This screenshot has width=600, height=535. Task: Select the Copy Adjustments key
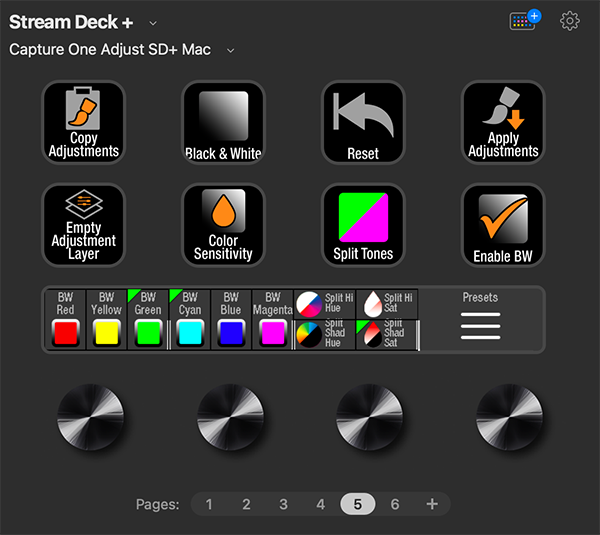83,122
